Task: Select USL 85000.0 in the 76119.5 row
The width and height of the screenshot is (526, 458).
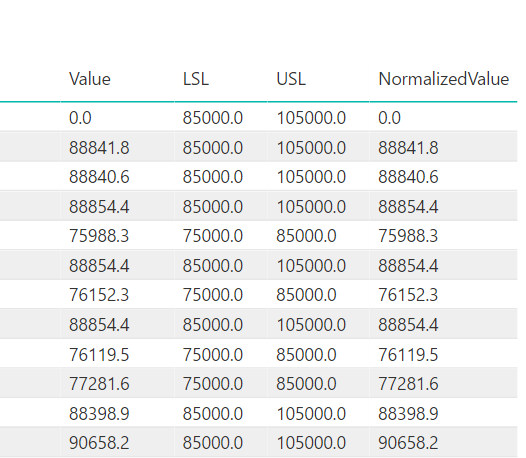Action: pos(306,355)
